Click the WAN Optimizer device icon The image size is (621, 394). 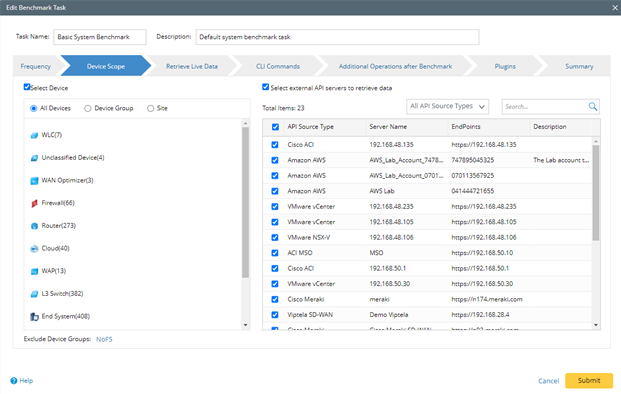[x=34, y=181]
